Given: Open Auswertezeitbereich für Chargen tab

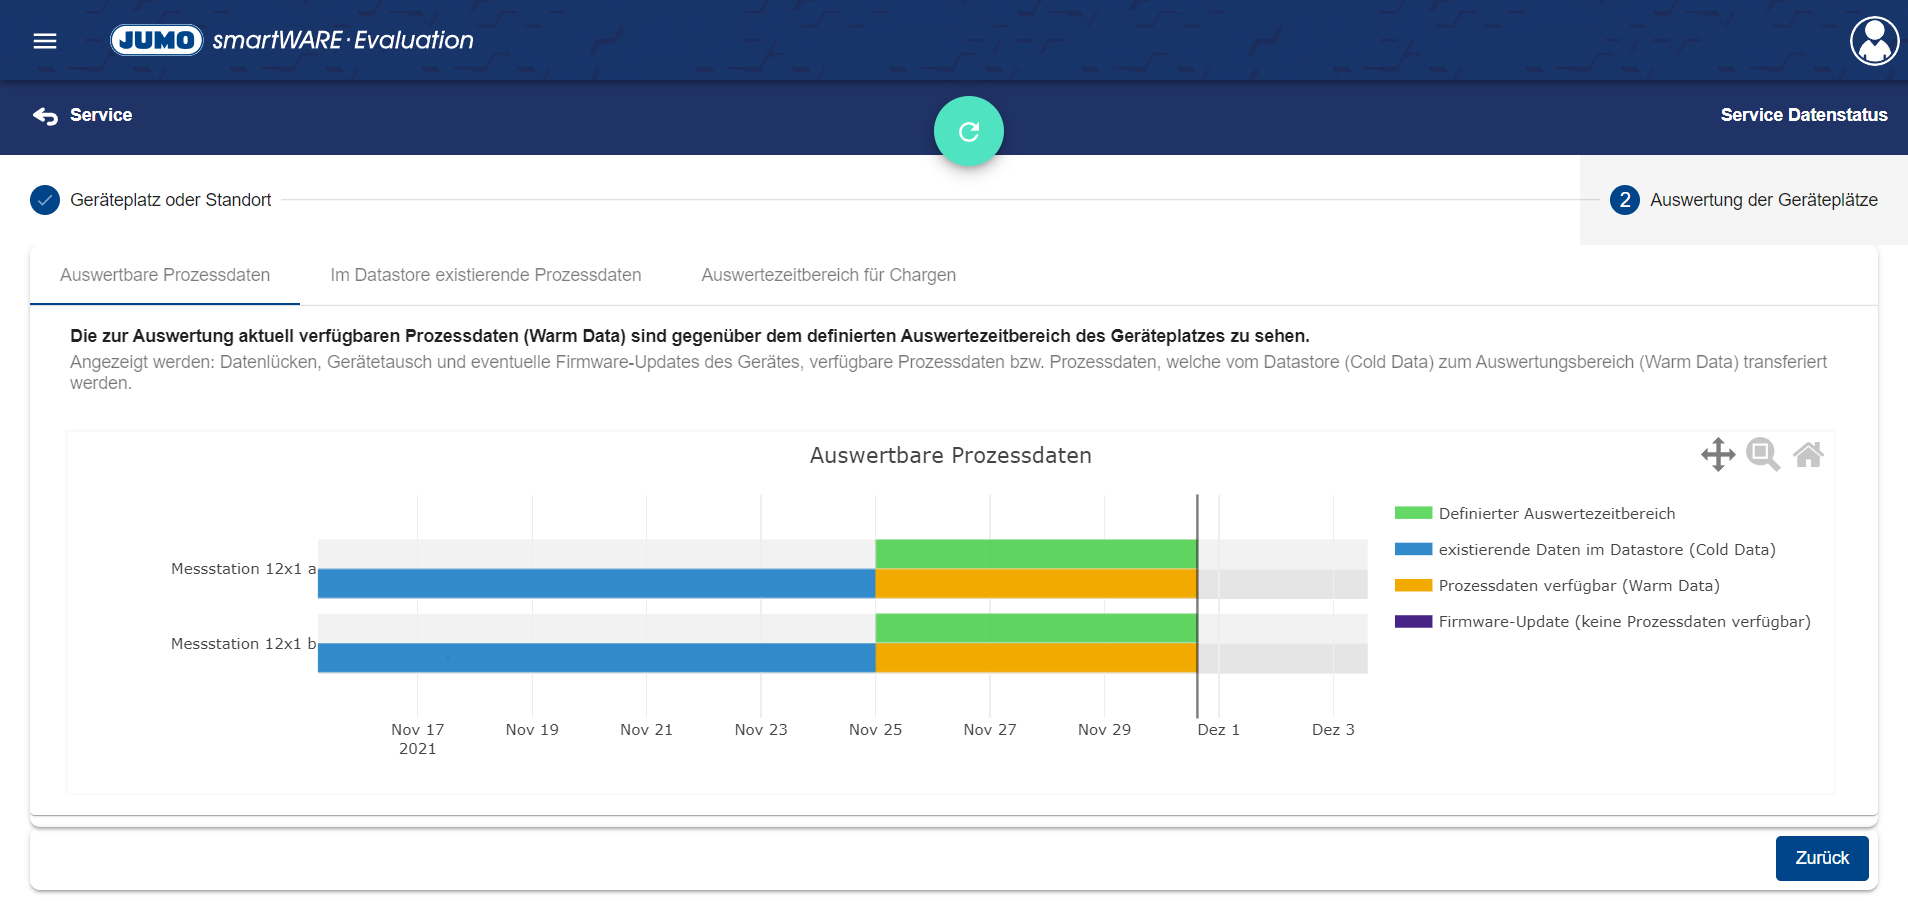Looking at the screenshot, I should coord(828,275).
